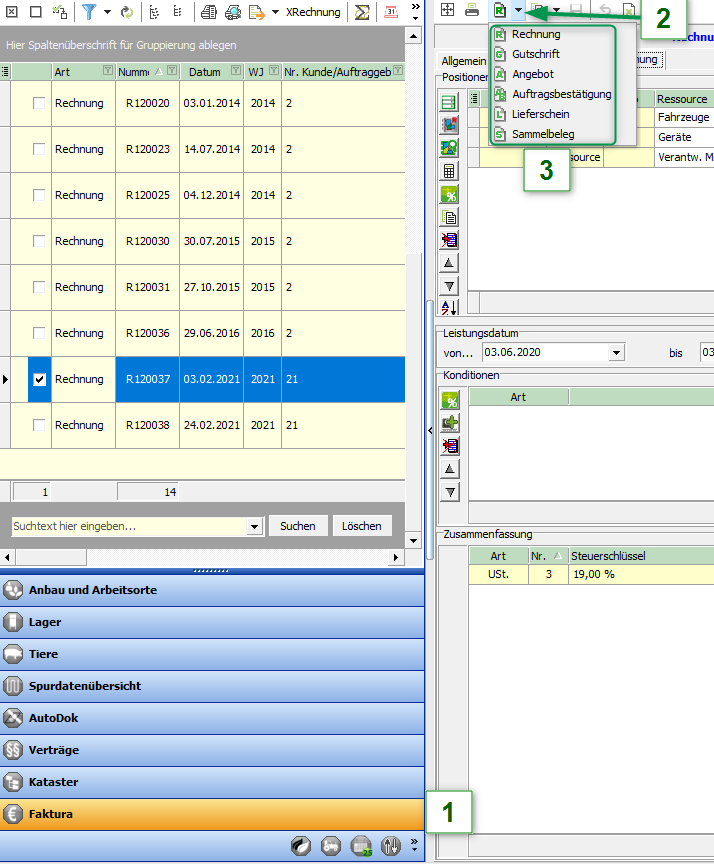Click the green refresh arrows icon
Viewport: 714px width, 864px height.
coord(127,12)
